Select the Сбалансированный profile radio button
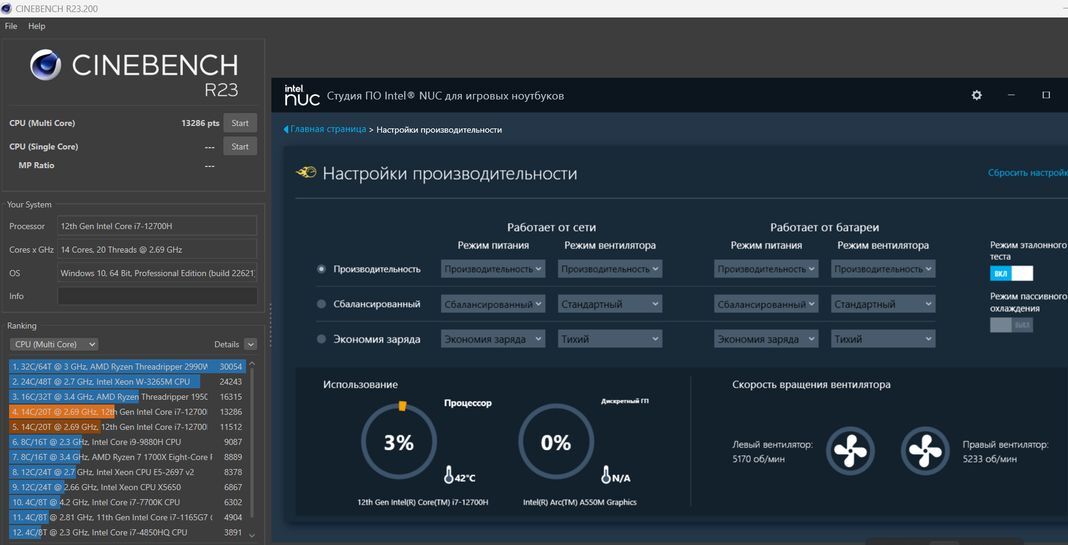Image resolution: width=1068 pixels, height=545 pixels. tap(321, 304)
